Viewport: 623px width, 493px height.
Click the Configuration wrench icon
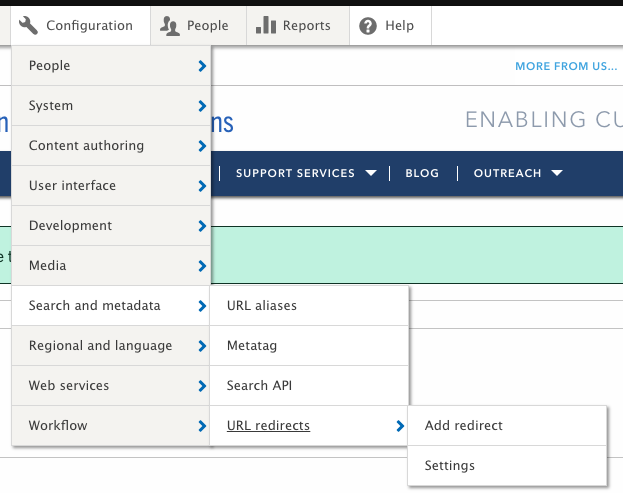click(29, 26)
